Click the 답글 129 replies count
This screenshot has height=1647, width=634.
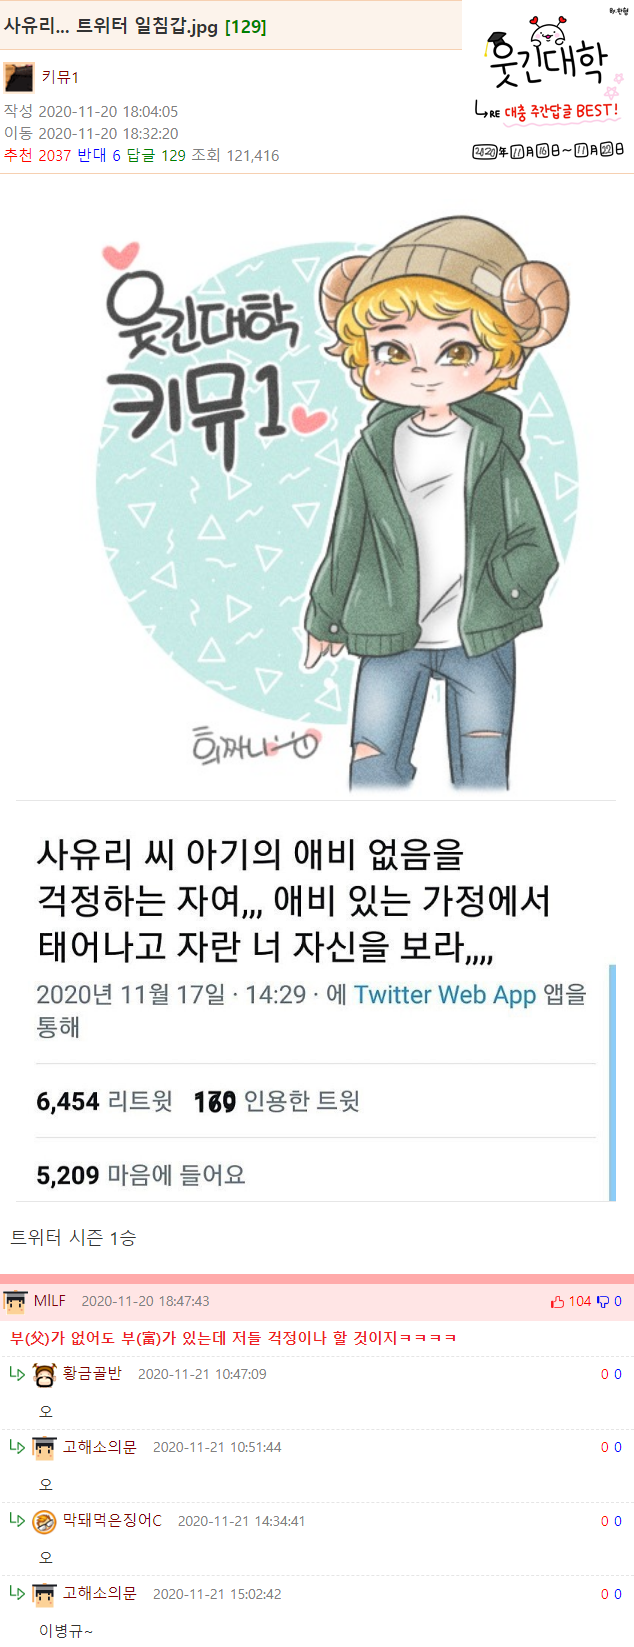[156, 155]
